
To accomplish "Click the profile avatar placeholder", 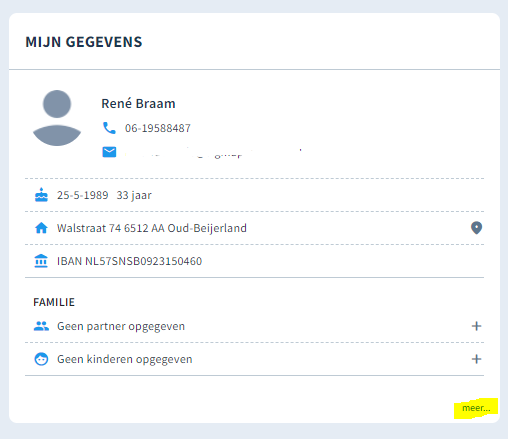I will tap(57, 118).
